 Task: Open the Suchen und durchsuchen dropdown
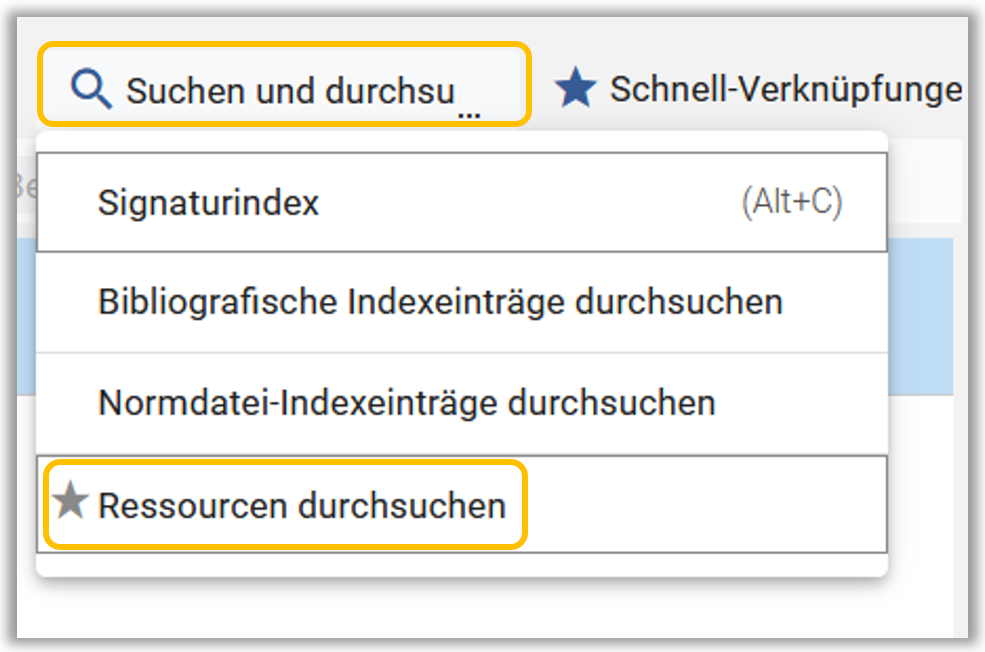tap(285, 84)
